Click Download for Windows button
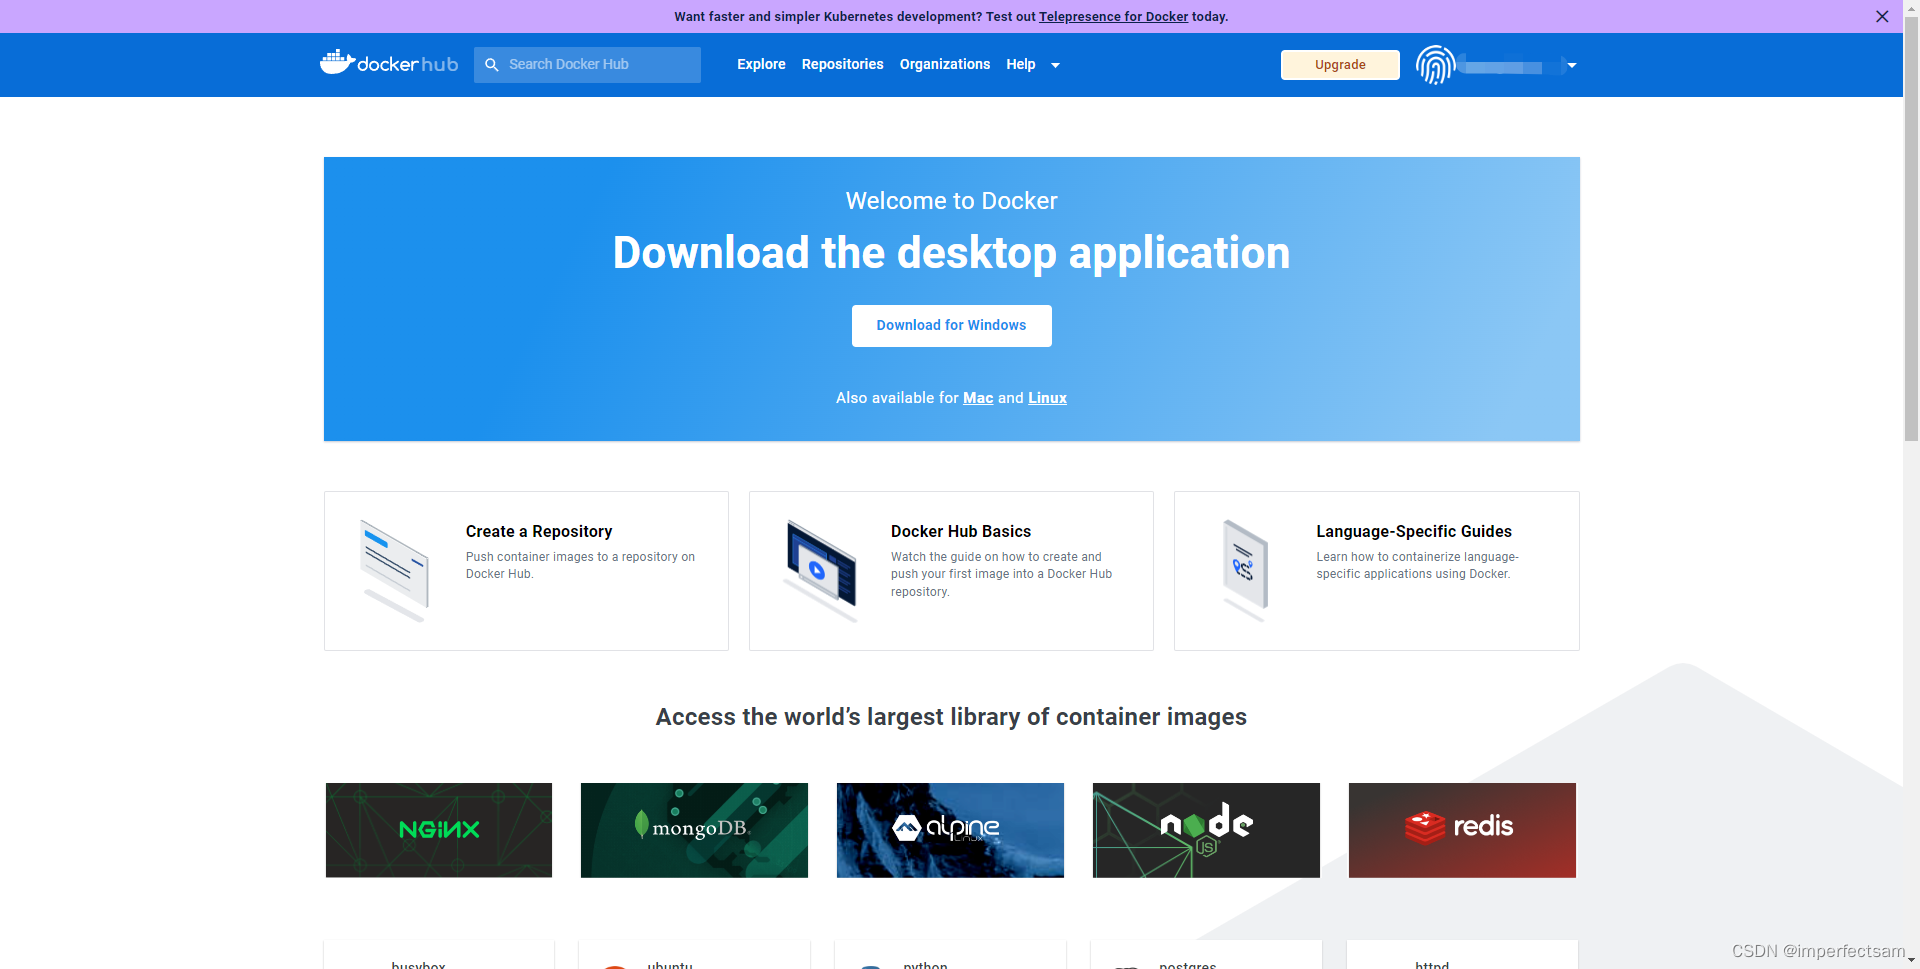 coord(951,326)
